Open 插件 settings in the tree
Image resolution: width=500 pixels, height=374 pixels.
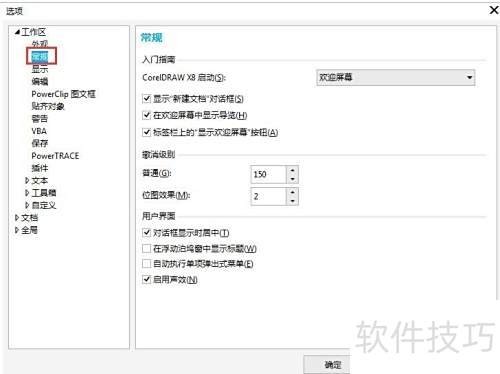(40, 168)
